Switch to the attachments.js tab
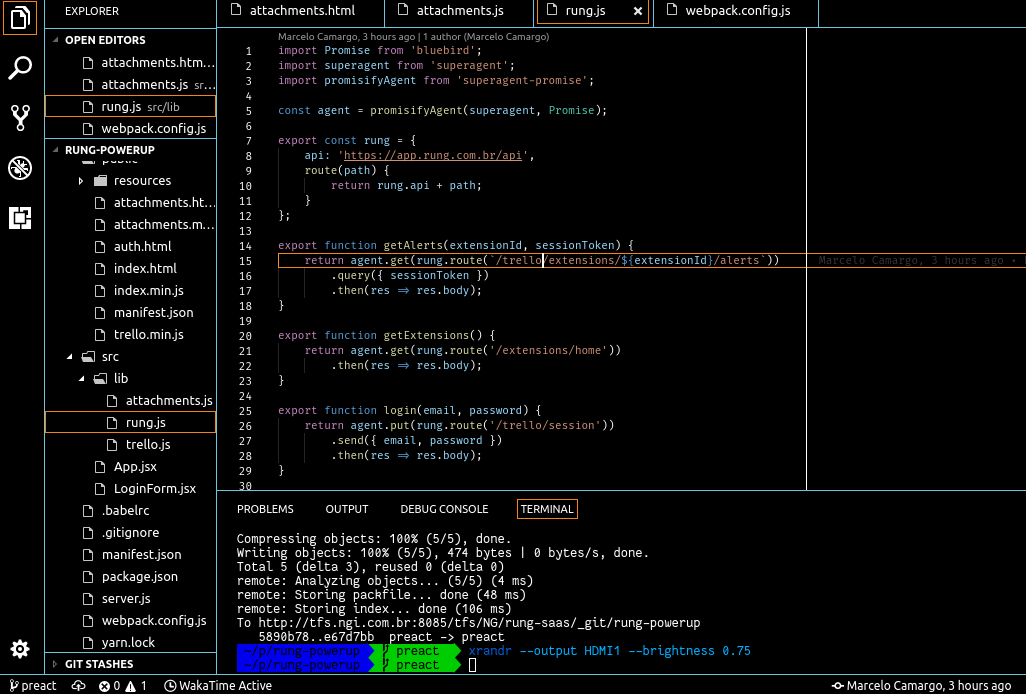 [x=459, y=11]
